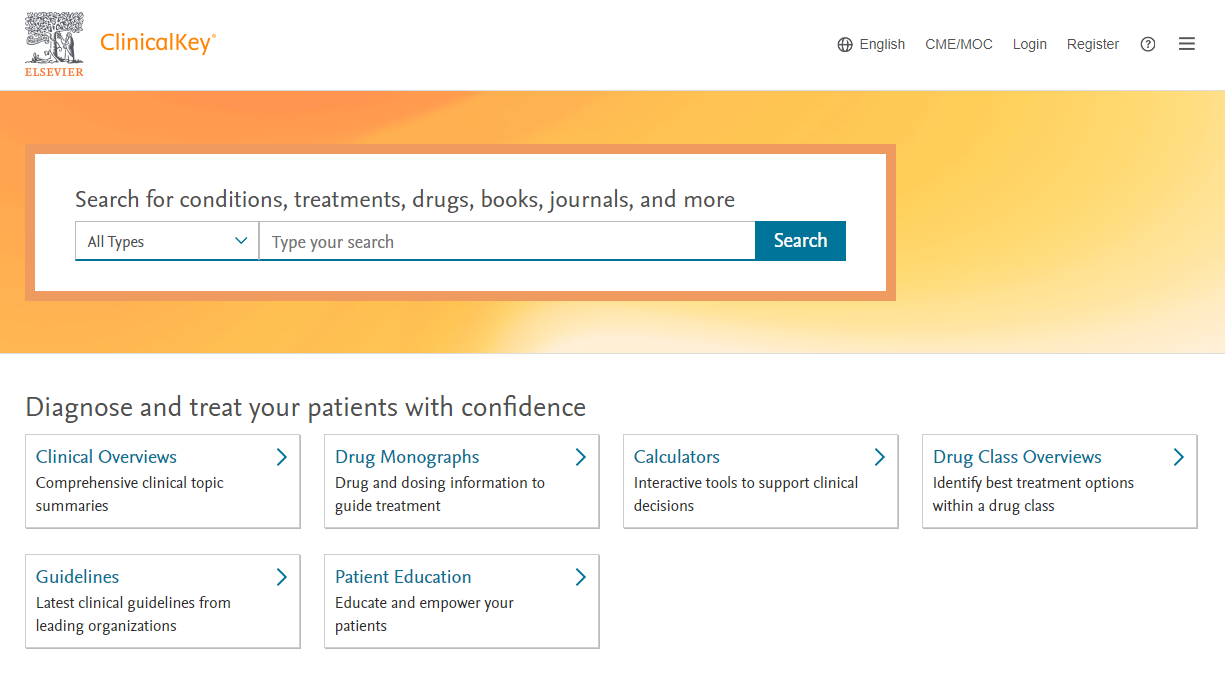Click the Patient Education arrow chevron
This screenshot has width=1225, height=700.
pos(581,577)
